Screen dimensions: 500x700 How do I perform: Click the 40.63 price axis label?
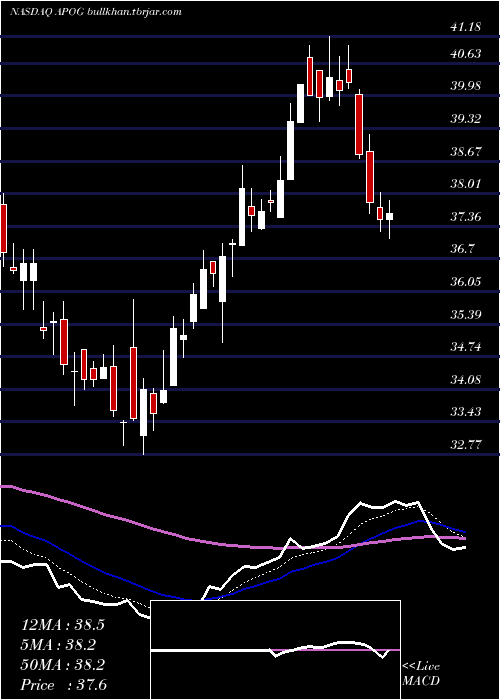click(466, 54)
